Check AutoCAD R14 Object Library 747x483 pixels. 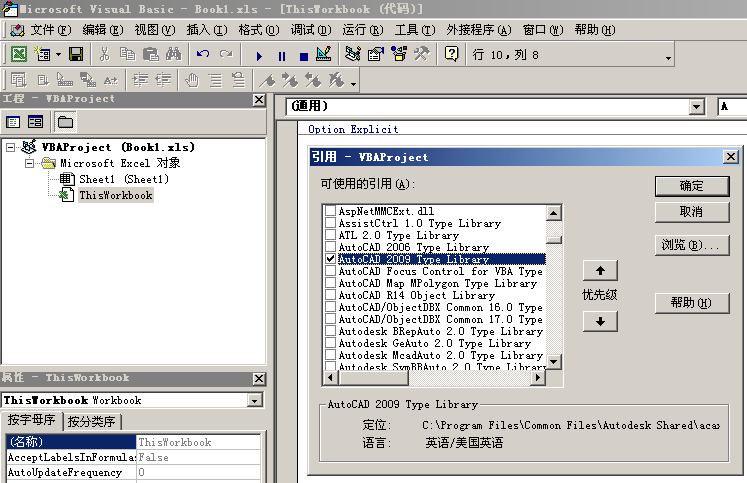click(x=330, y=295)
